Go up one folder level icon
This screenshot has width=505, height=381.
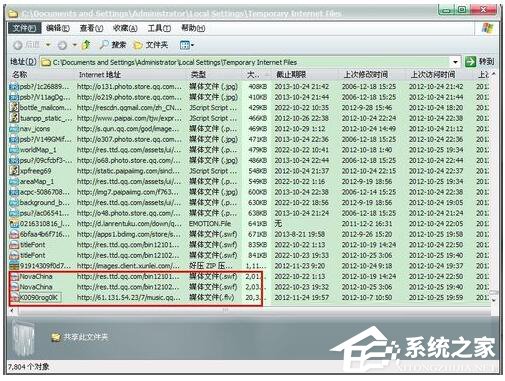[86, 45]
